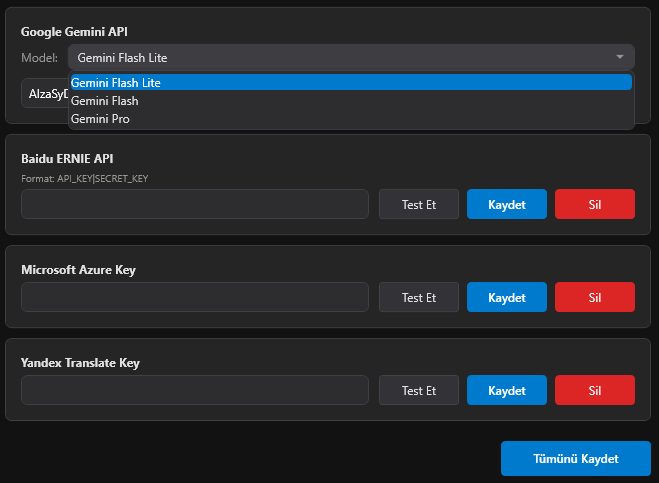This screenshot has width=659, height=483.
Task: Save the Baidu ERNIE API key
Action: tap(507, 204)
